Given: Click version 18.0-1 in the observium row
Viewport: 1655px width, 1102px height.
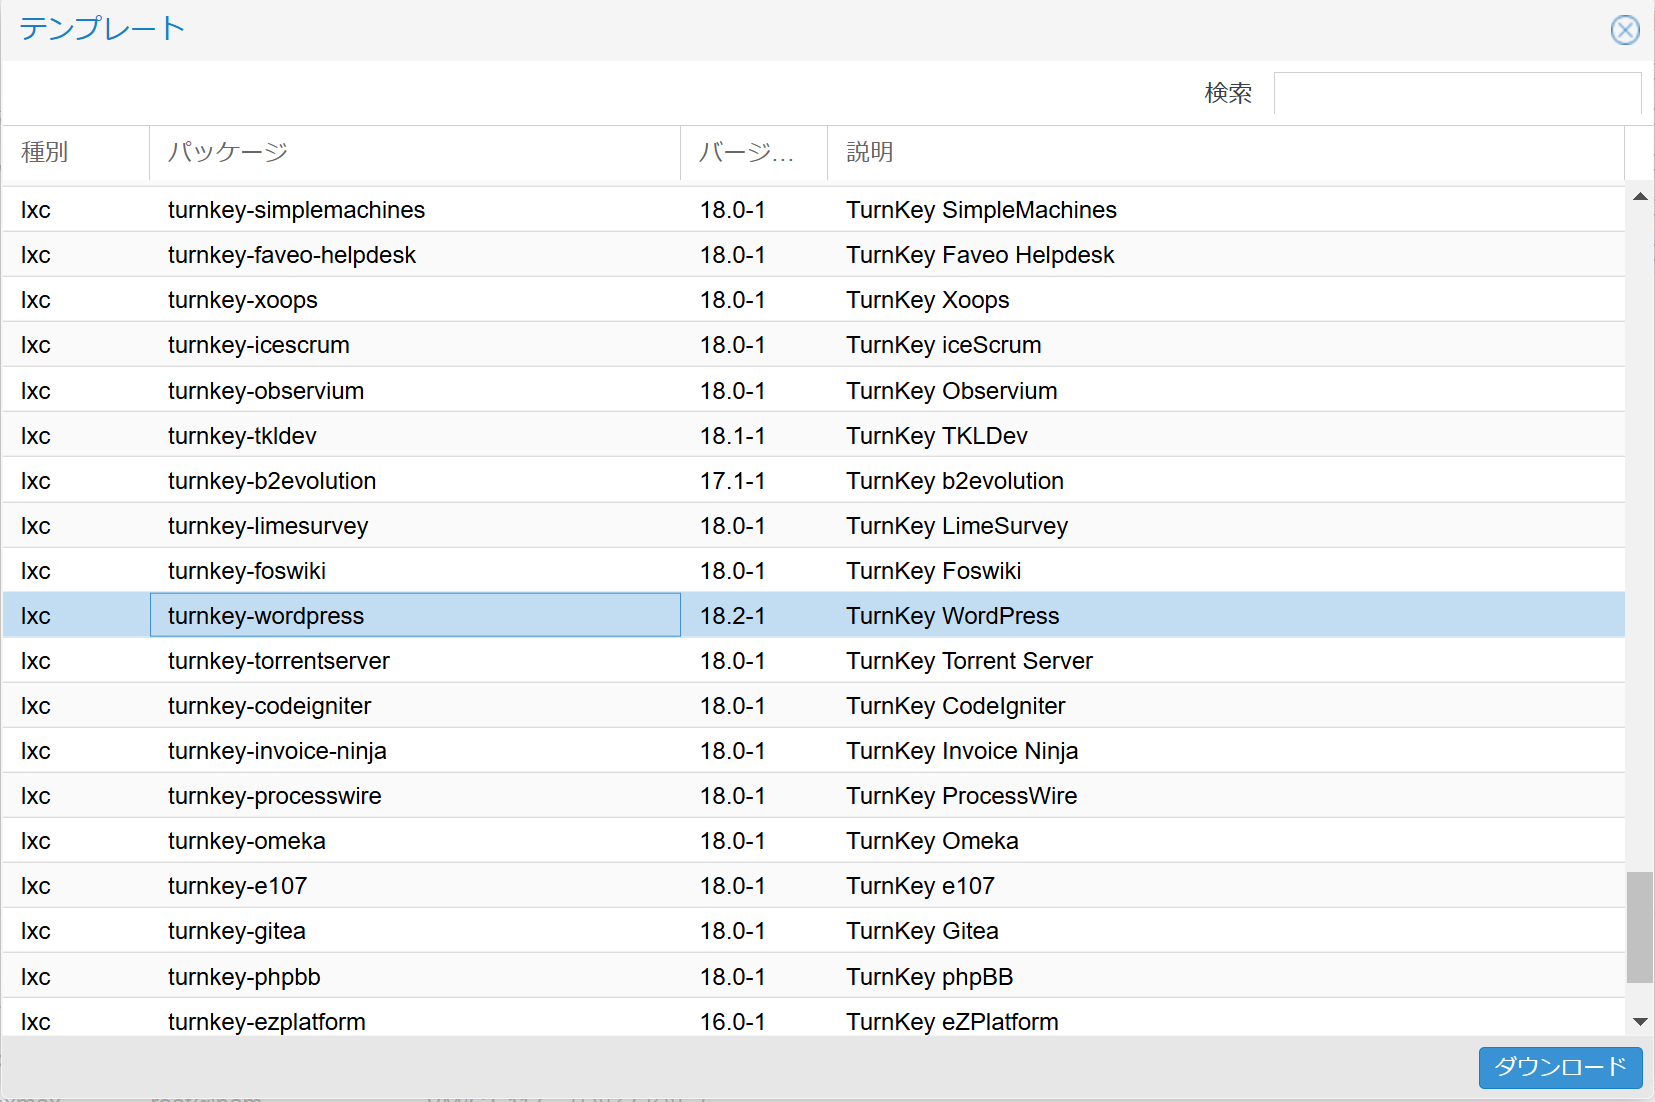Looking at the screenshot, I should click(x=732, y=391).
